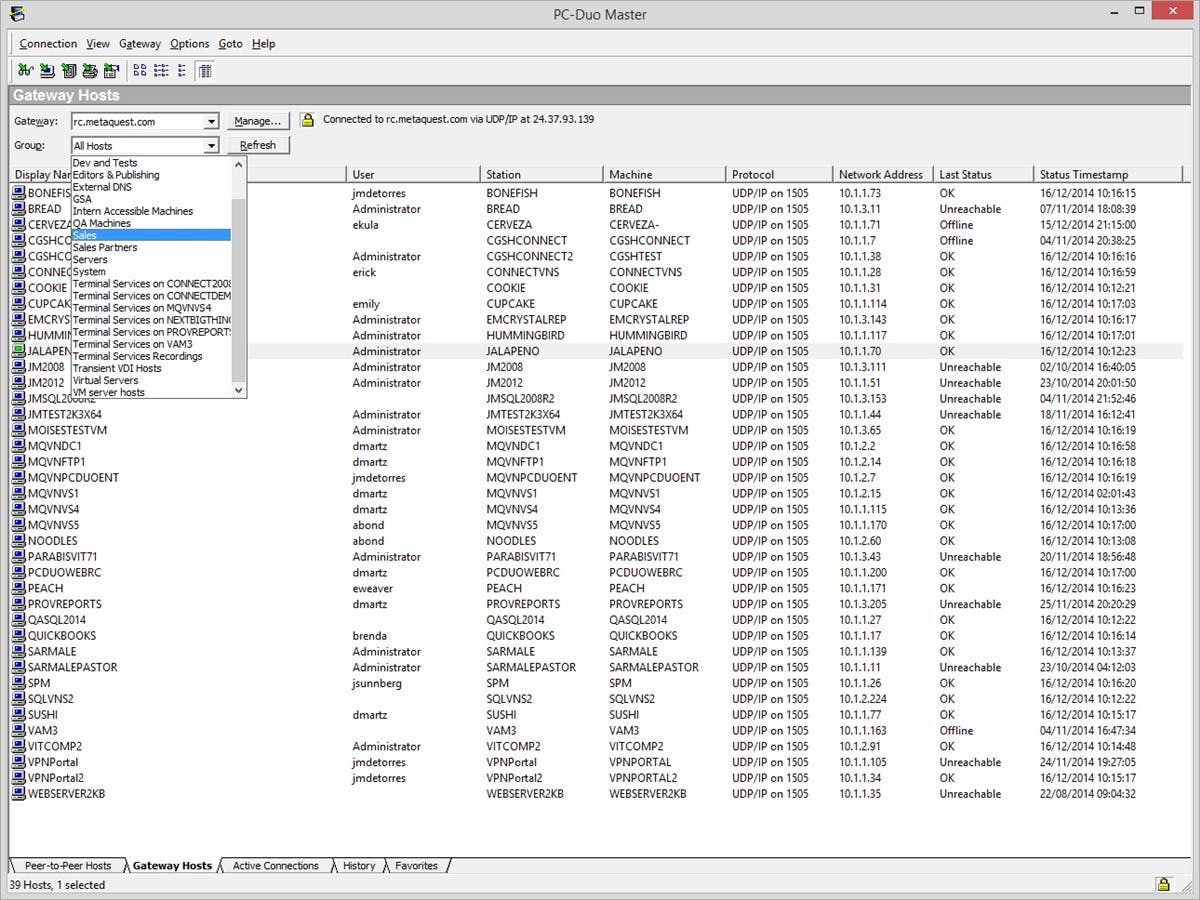The height and width of the screenshot is (900, 1200).
Task: Click the second toolbar icon with a computer
Action: pyautogui.click(x=47, y=71)
